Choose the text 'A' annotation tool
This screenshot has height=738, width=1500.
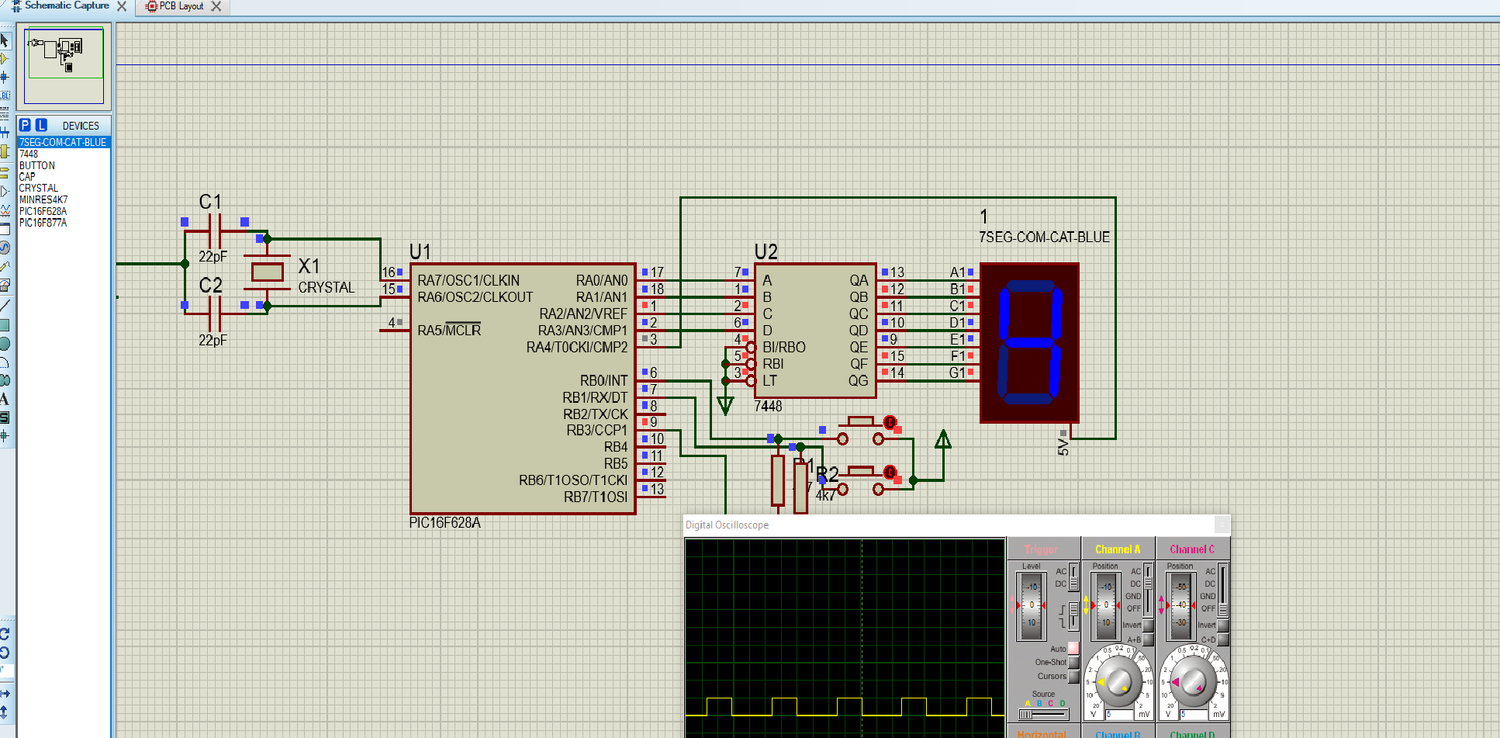[5, 400]
